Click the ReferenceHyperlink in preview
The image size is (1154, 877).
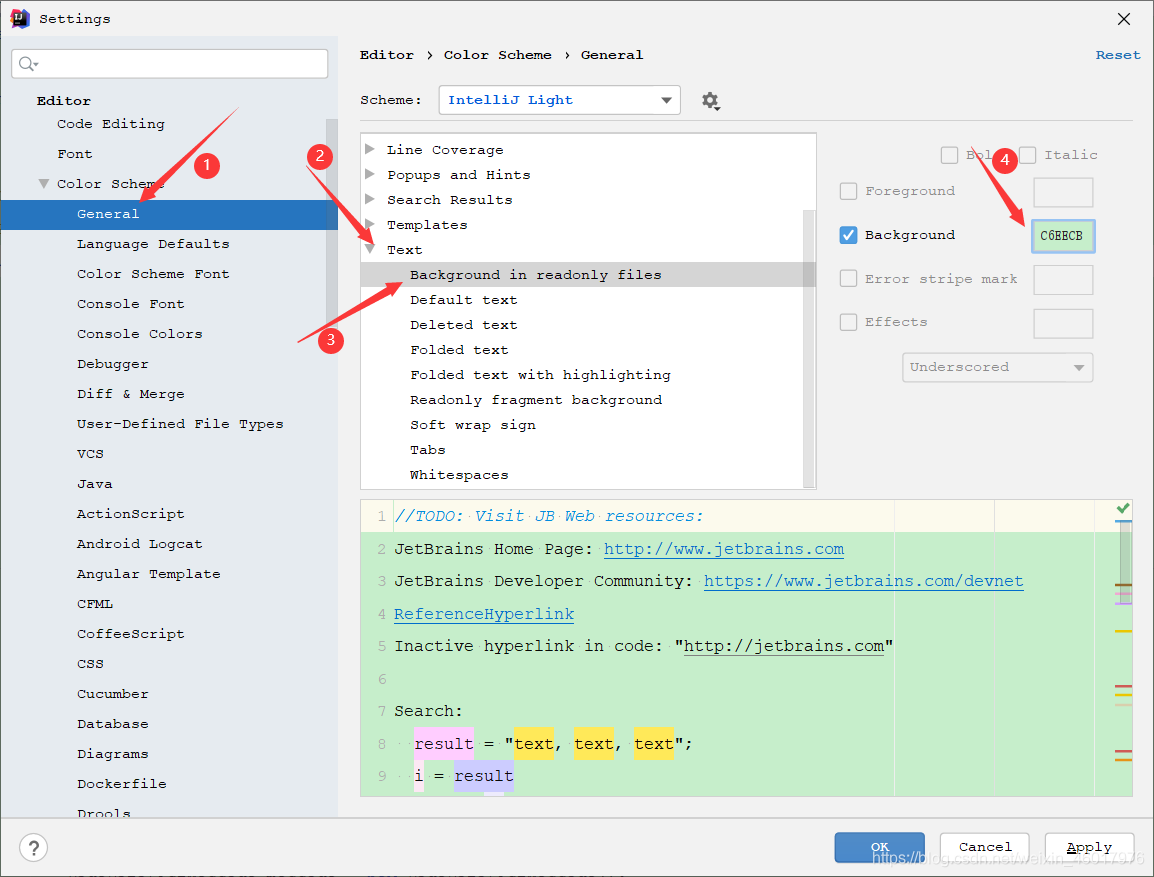484,614
